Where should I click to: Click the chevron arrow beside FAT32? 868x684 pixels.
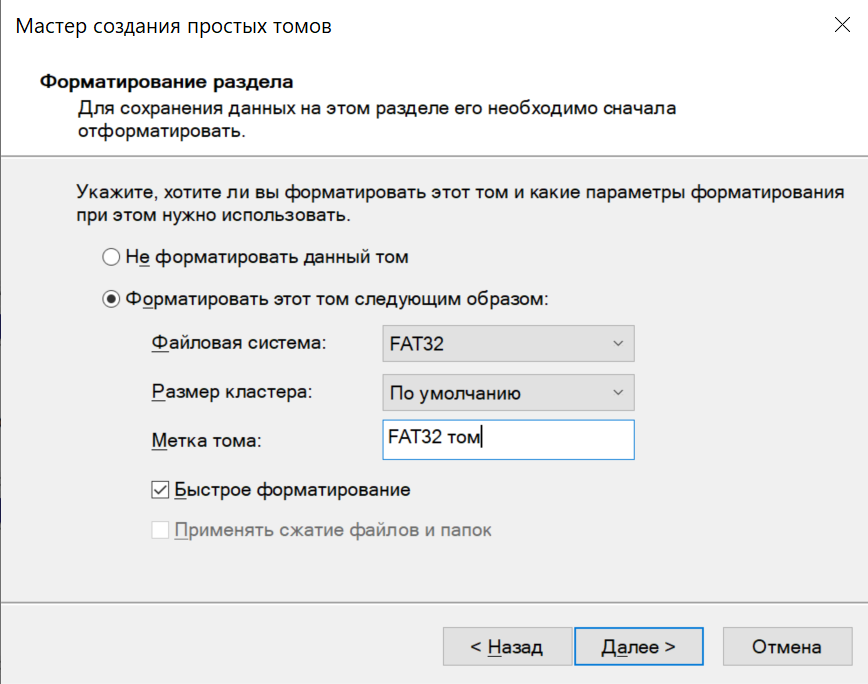coord(616,344)
